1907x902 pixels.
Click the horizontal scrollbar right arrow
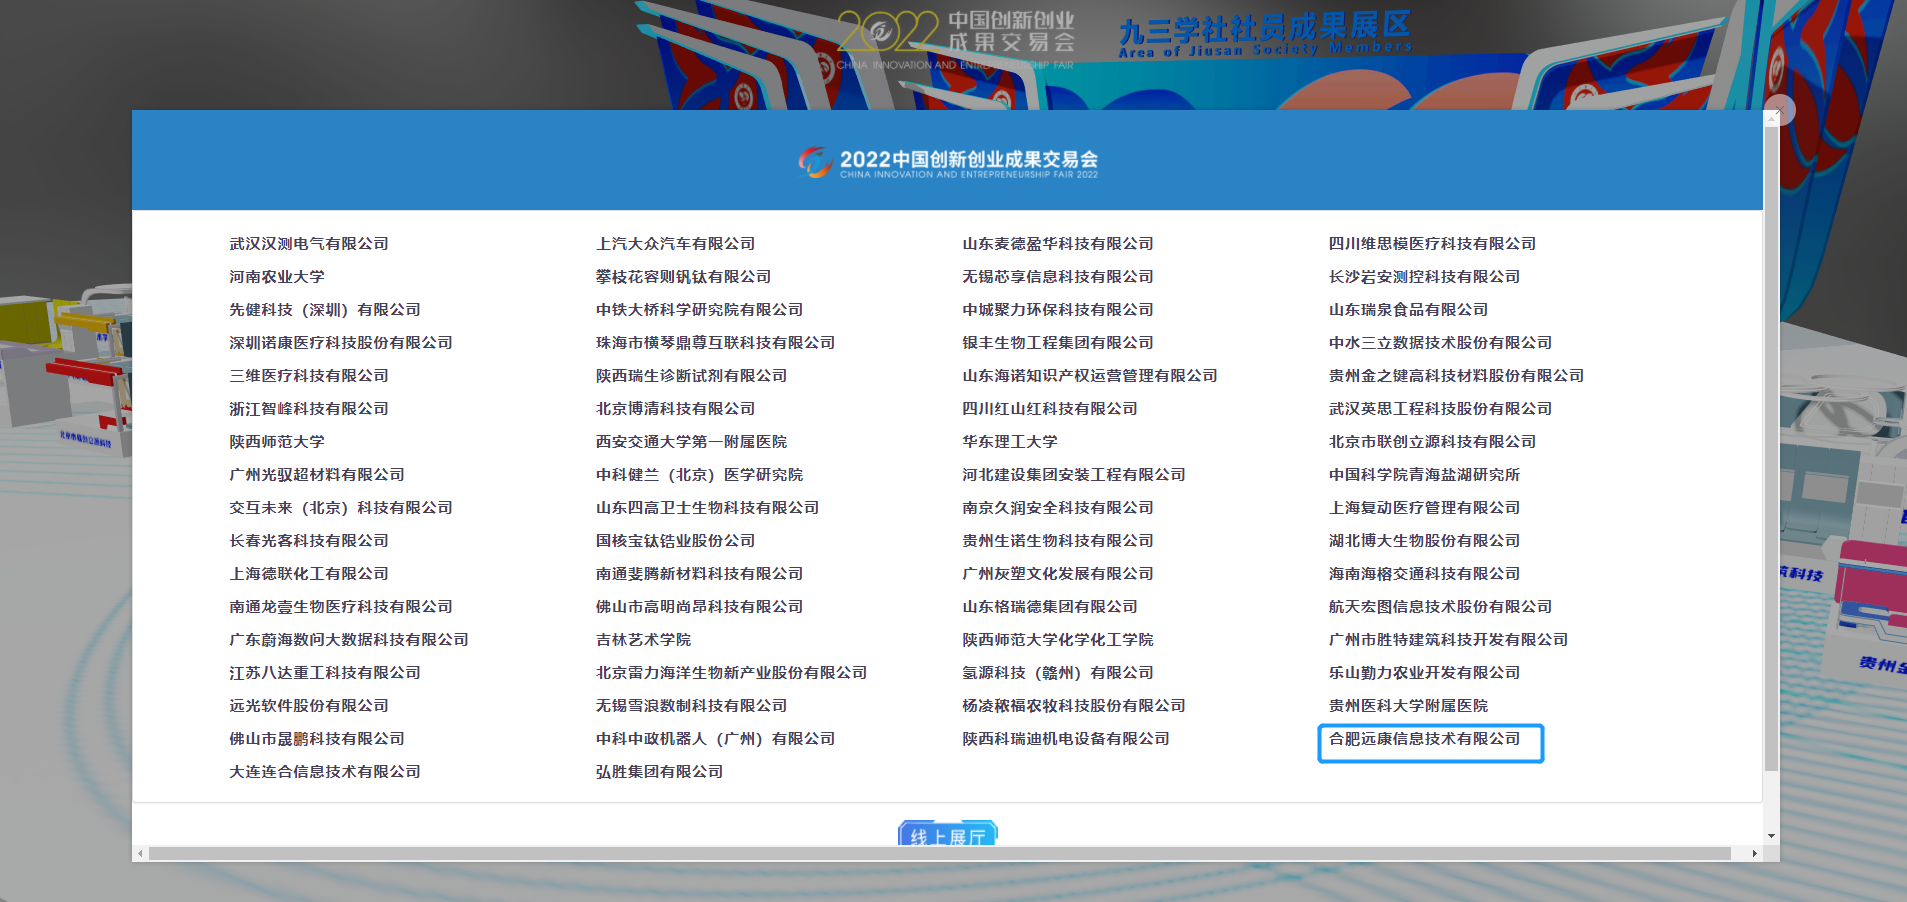pyautogui.click(x=1754, y=854)
